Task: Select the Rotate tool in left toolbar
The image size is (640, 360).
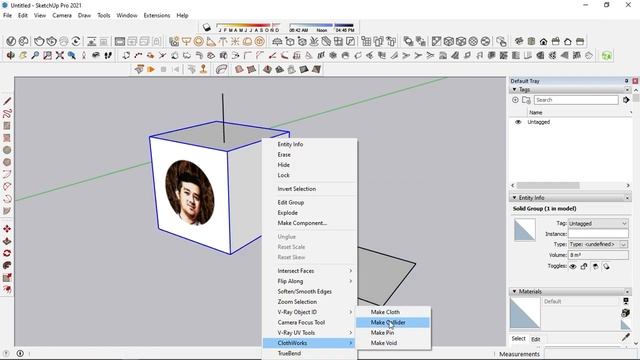Action: [x=7, y=253]
